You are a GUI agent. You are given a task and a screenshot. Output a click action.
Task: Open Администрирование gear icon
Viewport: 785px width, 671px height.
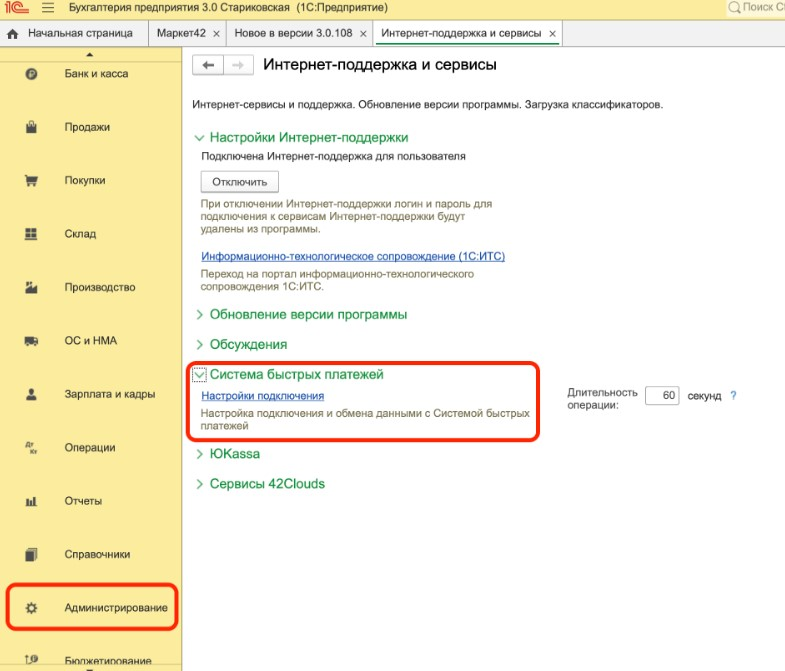pos(31,608)
